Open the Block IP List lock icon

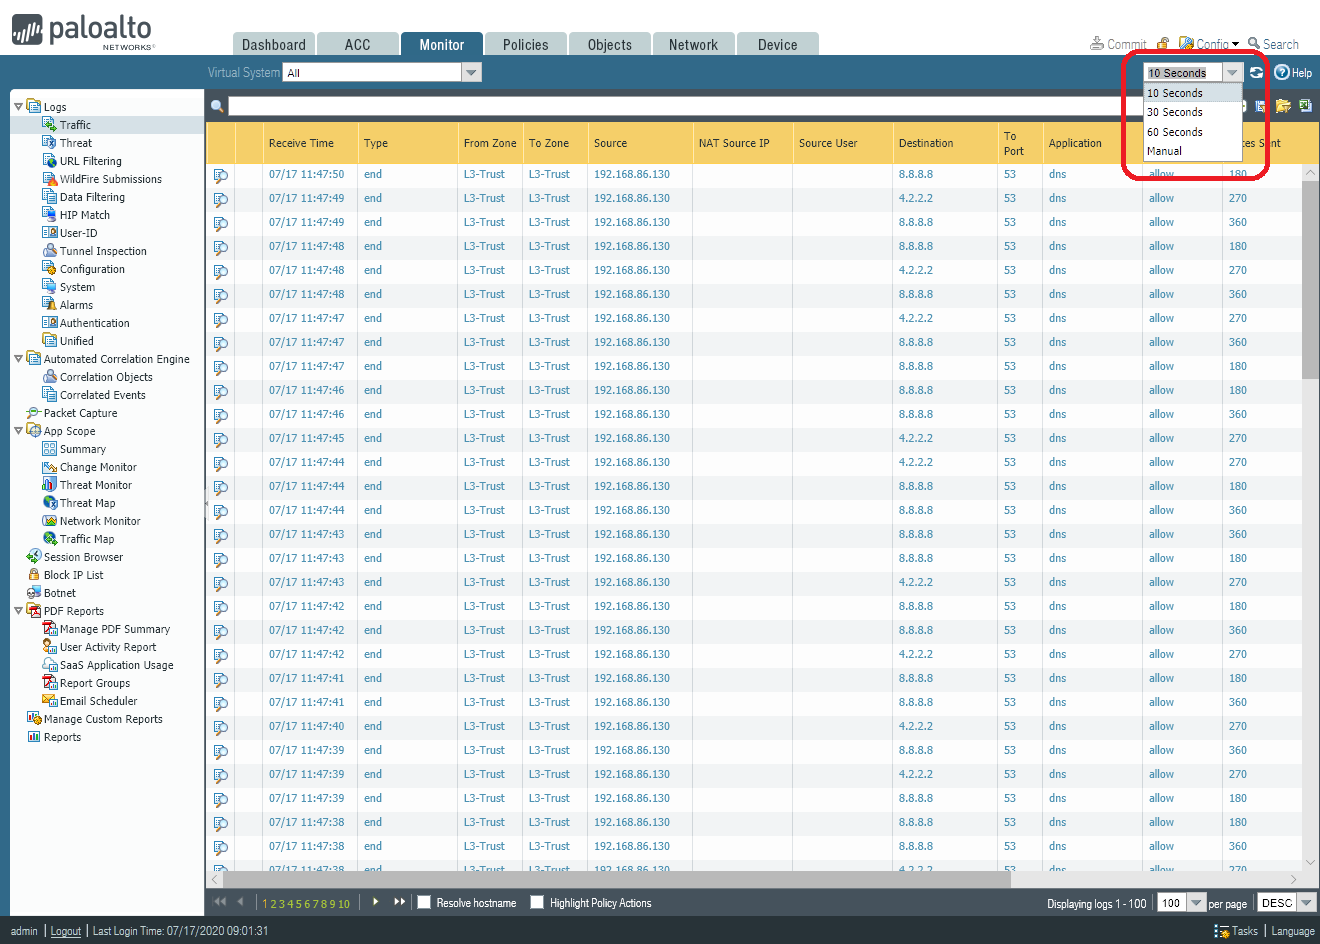(x=33, y=575)
